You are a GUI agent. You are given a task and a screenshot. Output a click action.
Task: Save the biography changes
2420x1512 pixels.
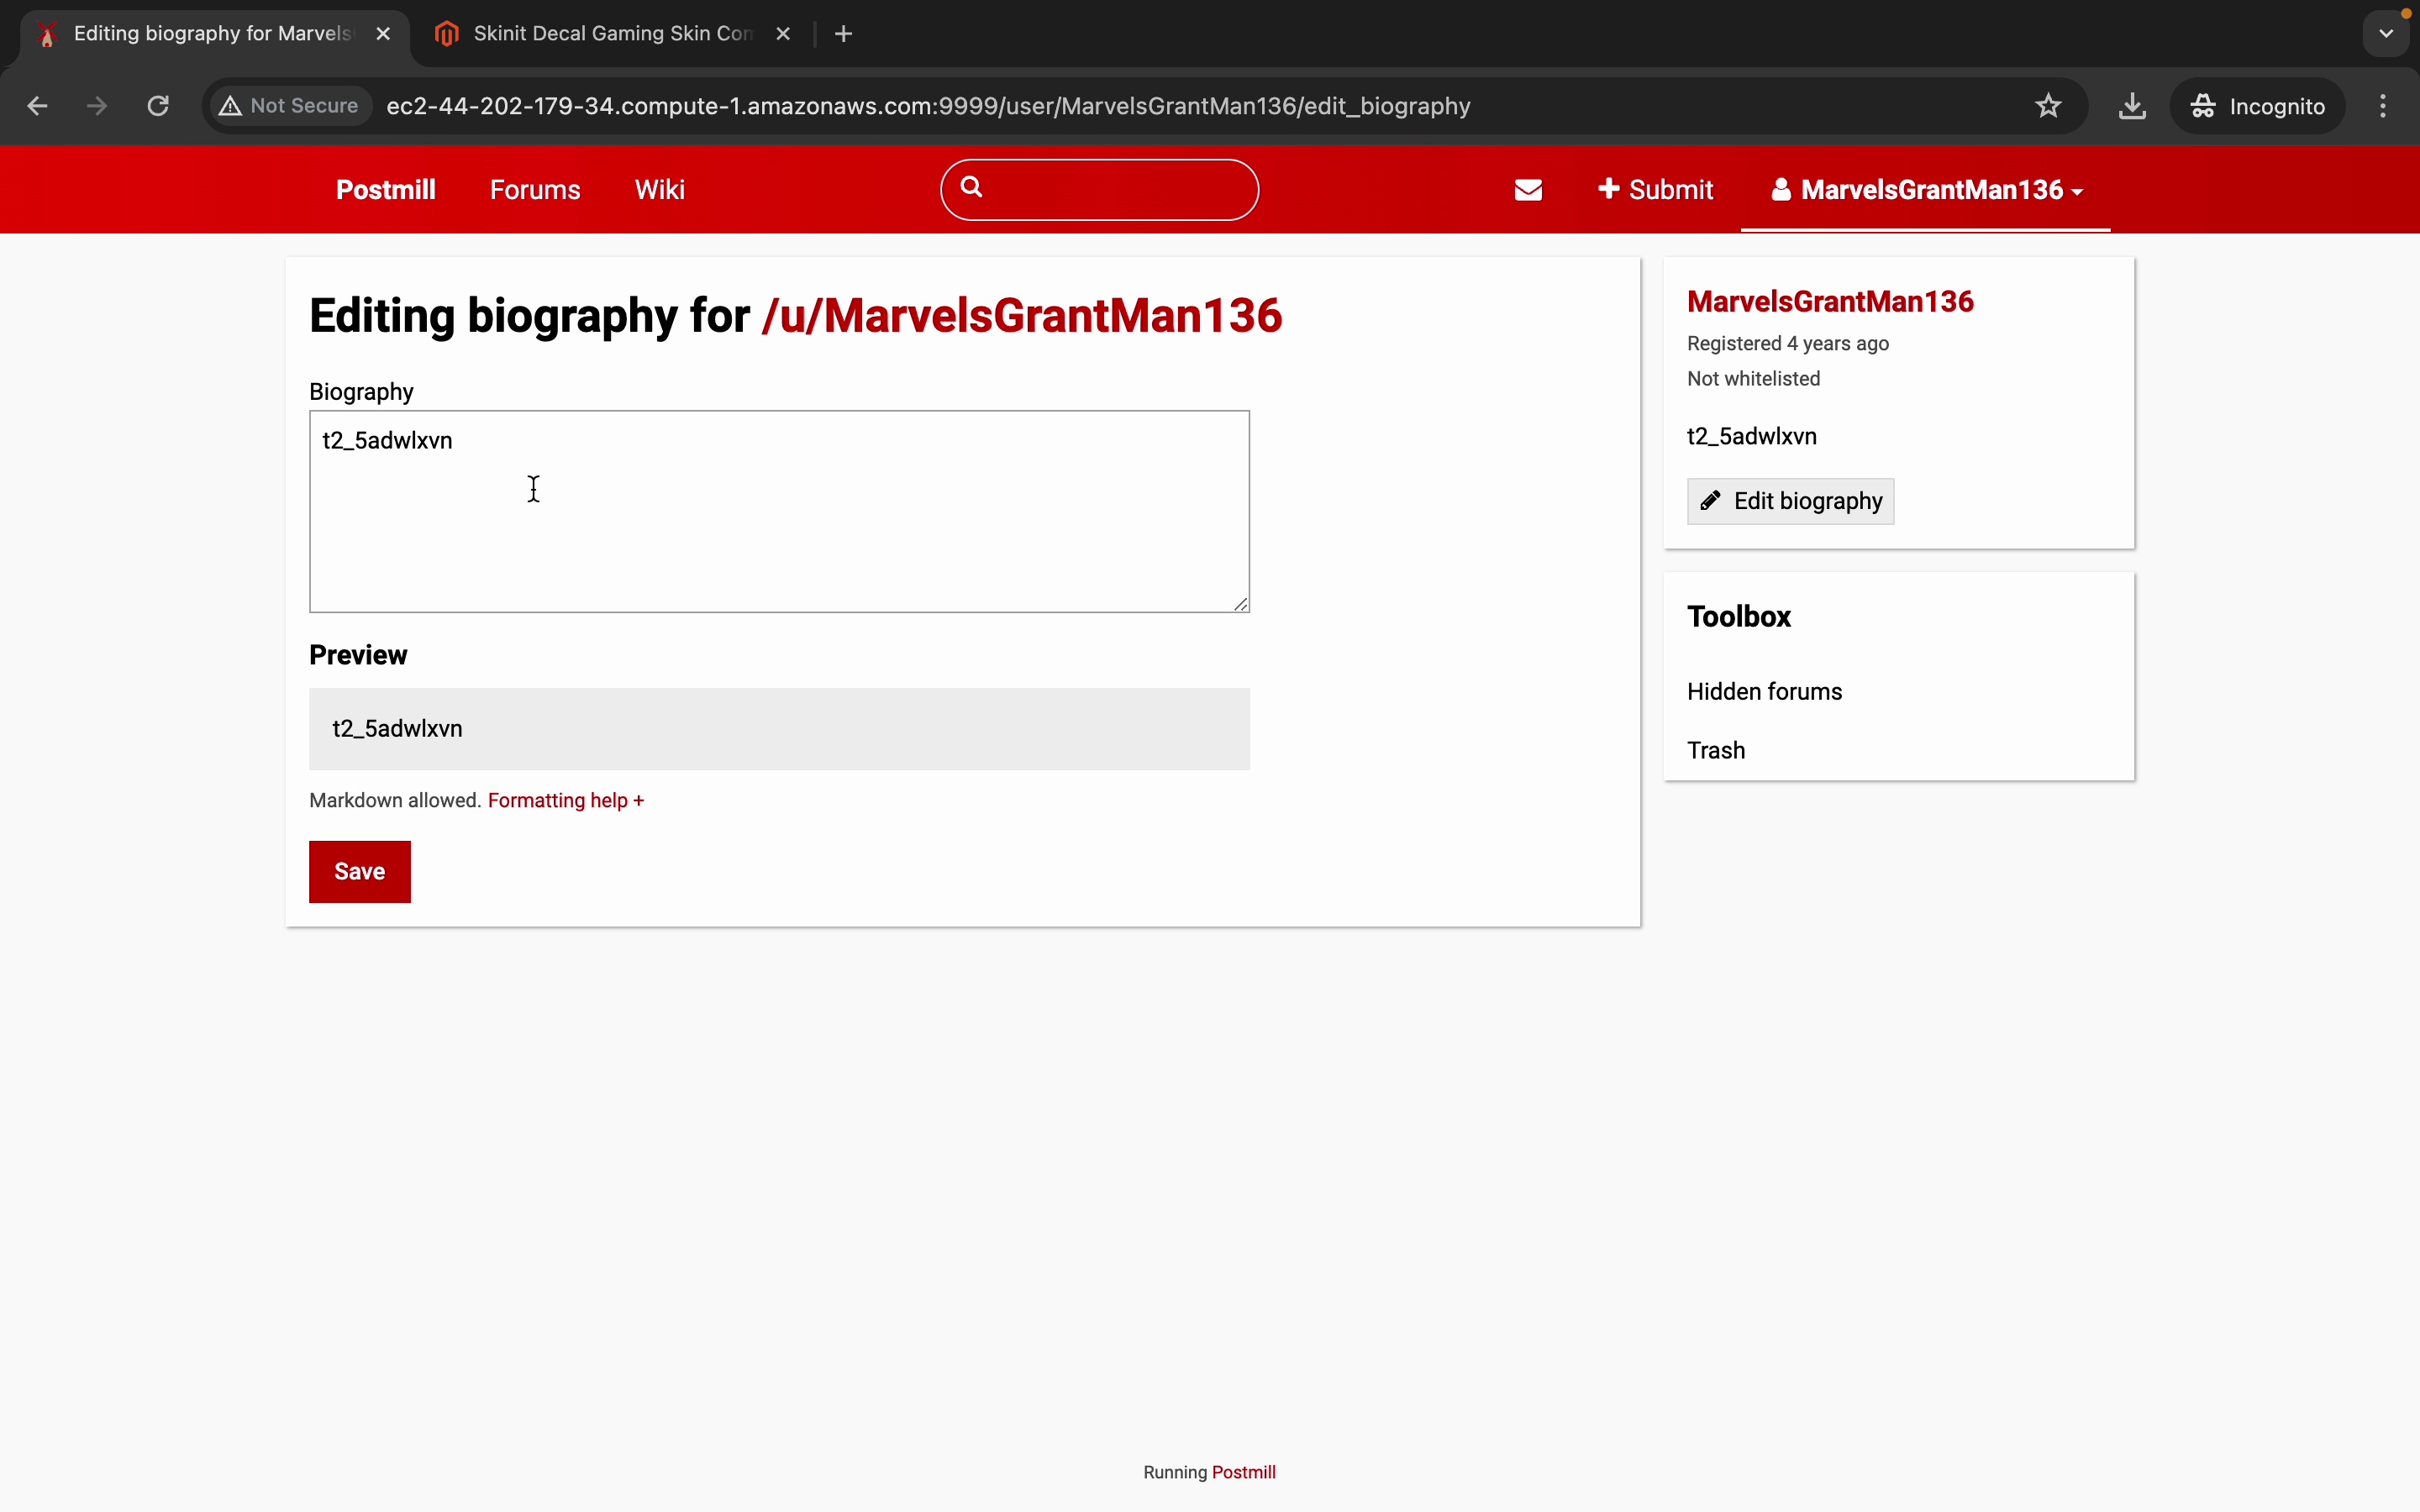click(x=359, y=871)
